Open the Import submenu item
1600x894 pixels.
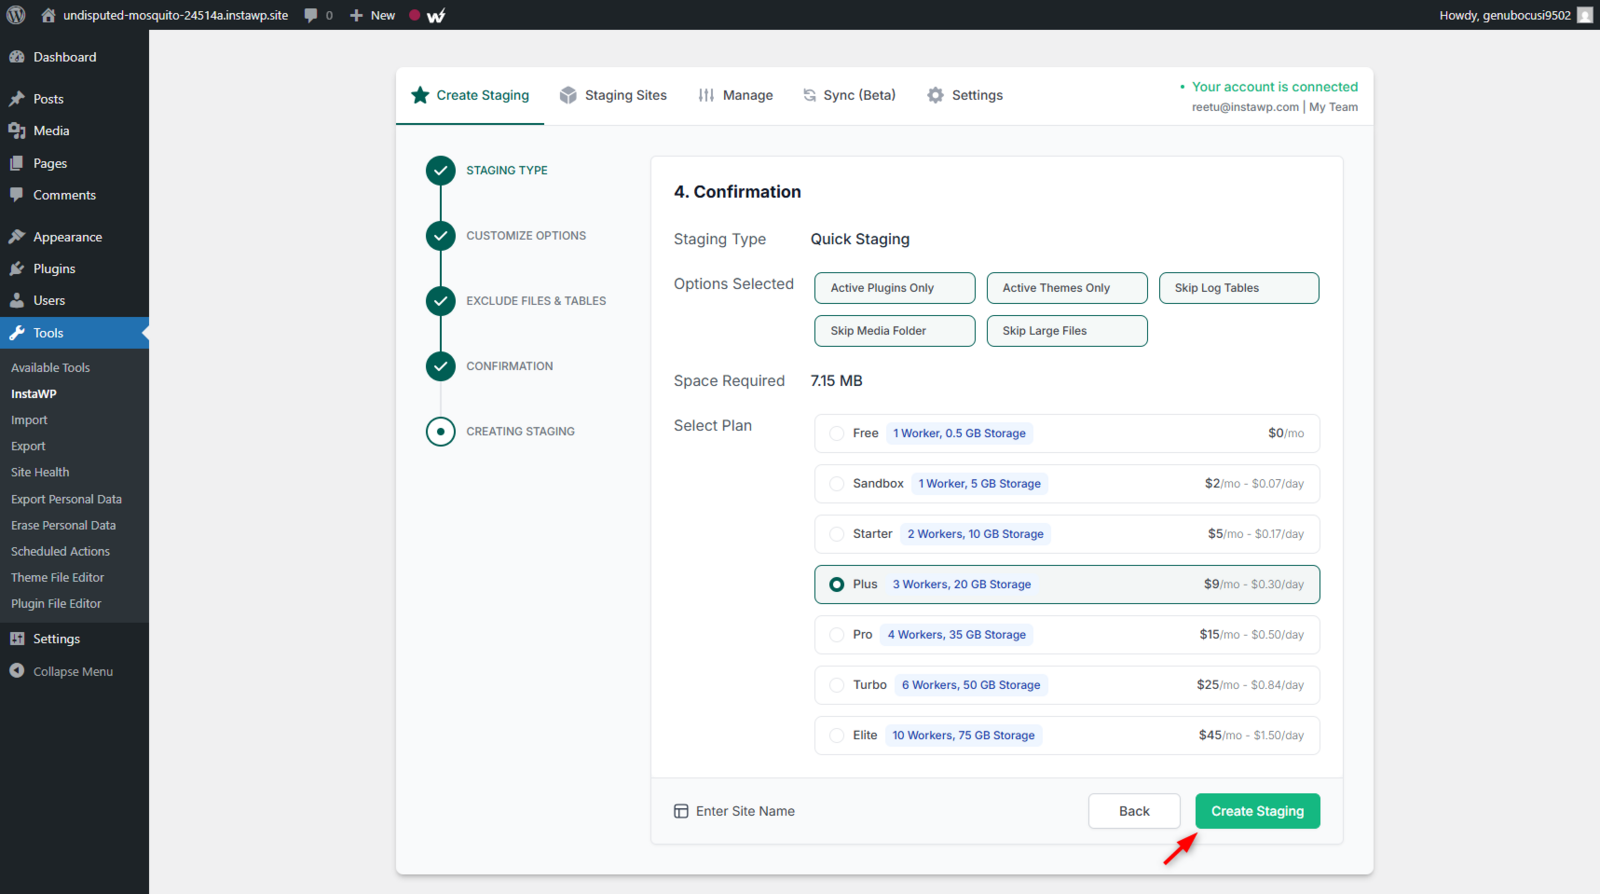pos(29,420)
